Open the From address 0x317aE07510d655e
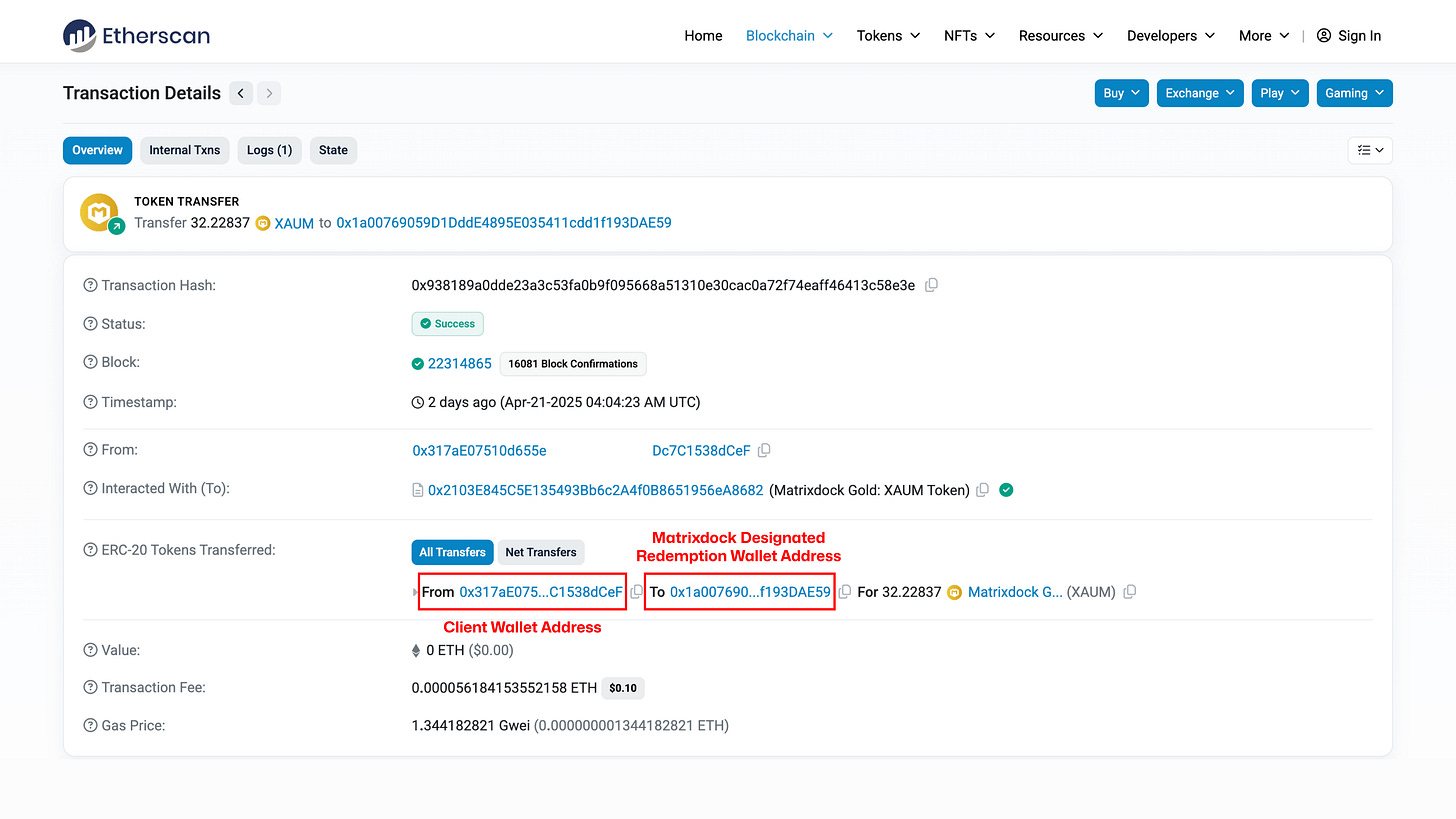Screen dimensions: 1456x819 pyautogui.click(x=480, y=451)
